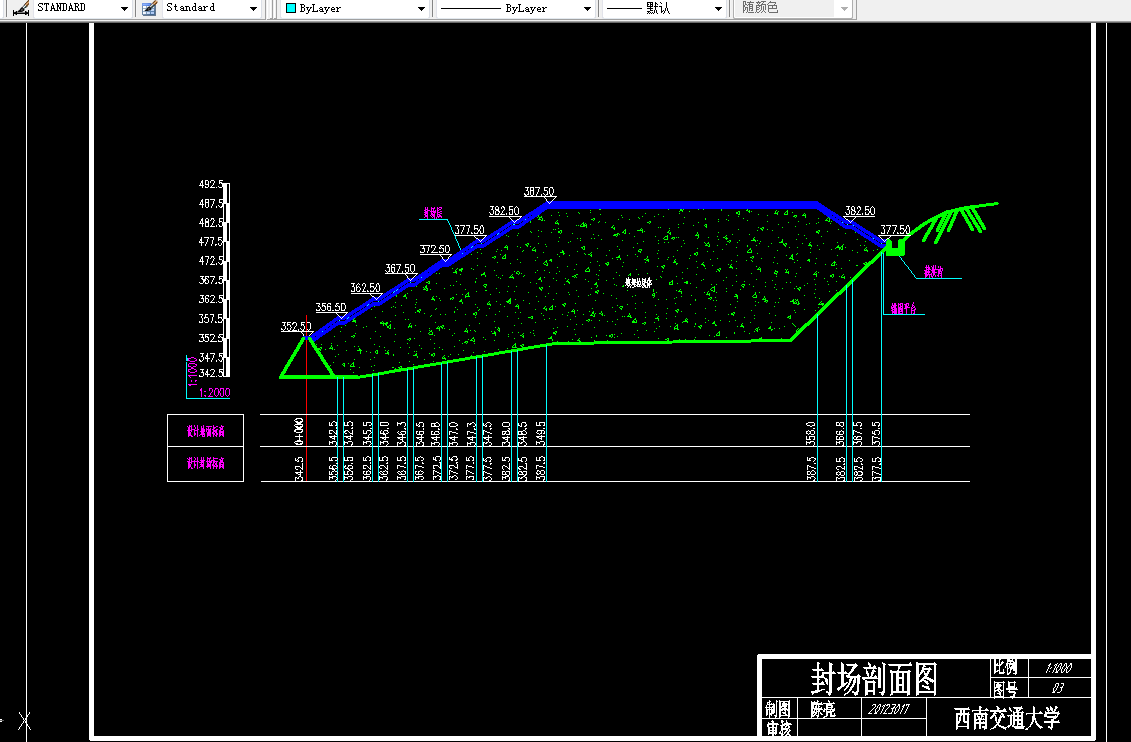Image resolution: width=1131 pixels, height=742 pixels.
Task: Select the 492.5 tick on elevation scale
Action: pos(211,185)
